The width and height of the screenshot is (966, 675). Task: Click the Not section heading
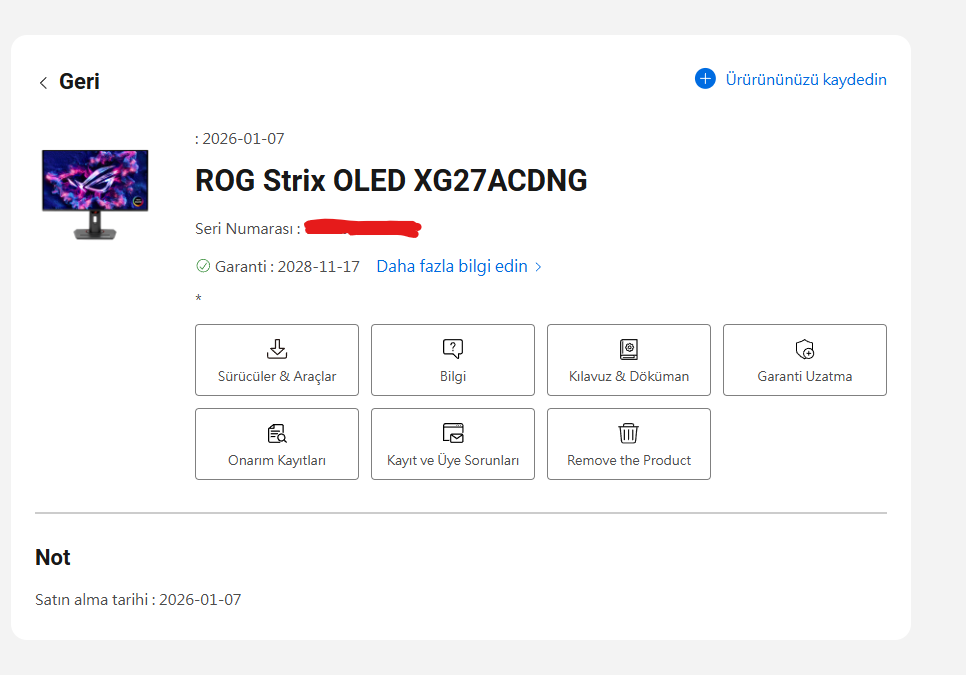[x=53, y=557]
